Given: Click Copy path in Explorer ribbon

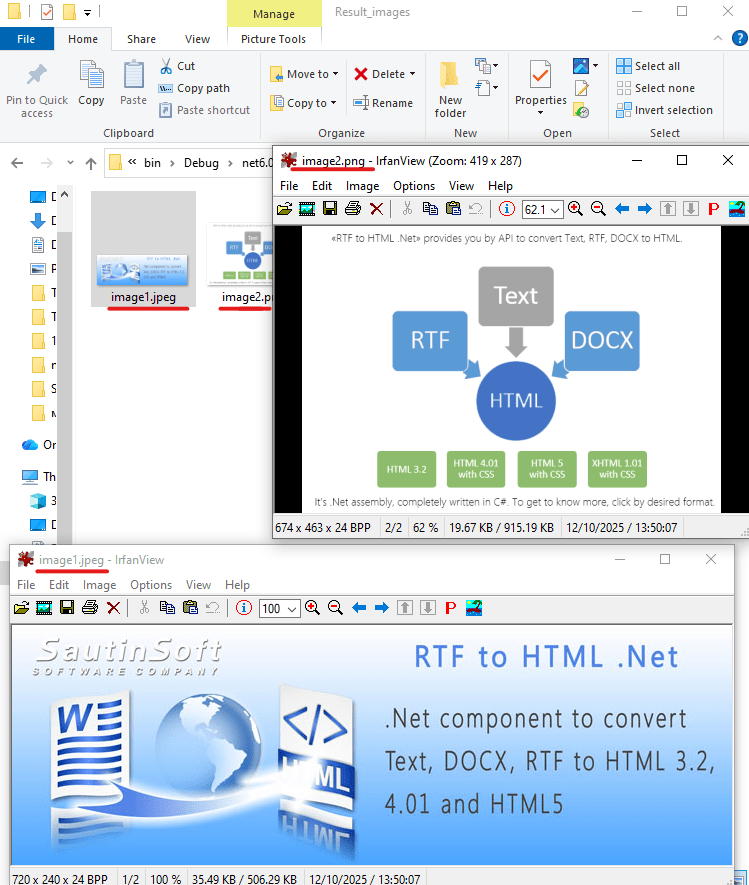Looking at the screenshot, I should point(194,88).
